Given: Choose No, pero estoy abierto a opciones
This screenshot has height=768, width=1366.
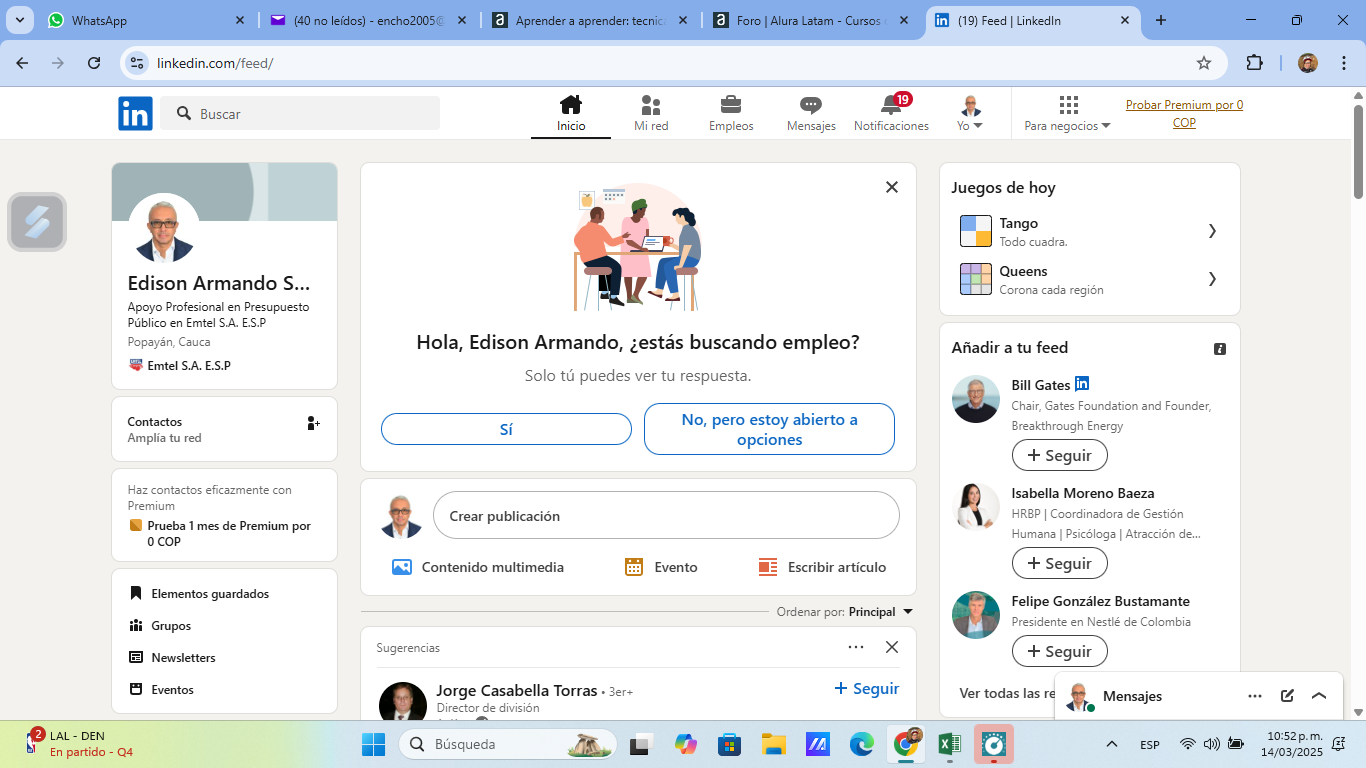Looking at the screenshot, I should click(769, 429).
